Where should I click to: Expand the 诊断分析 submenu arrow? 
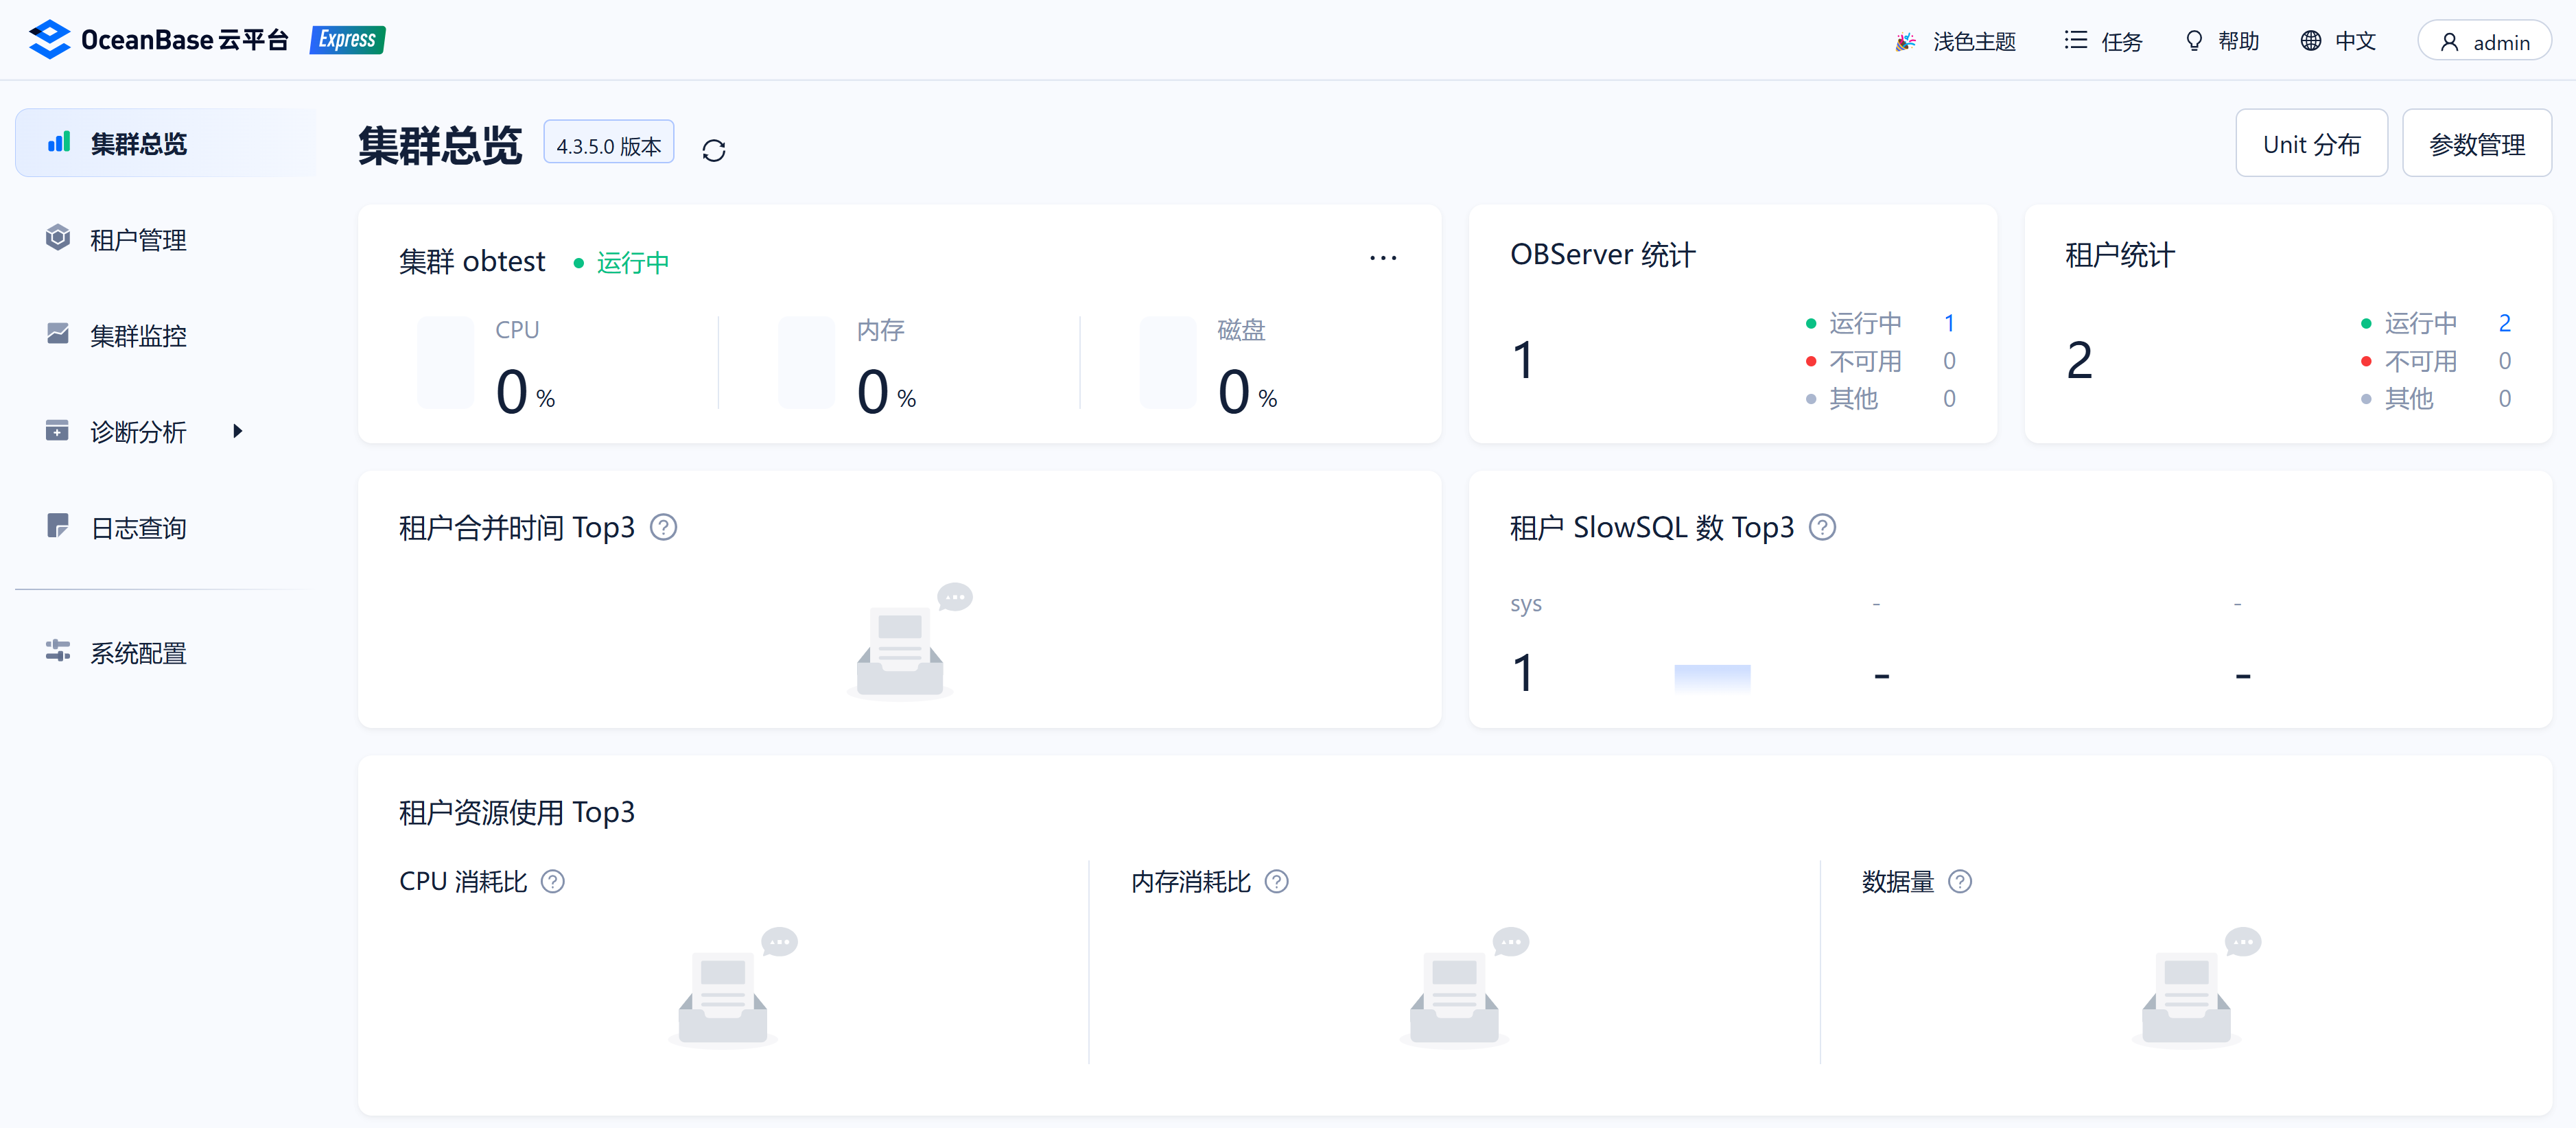(x=237, y=431)
